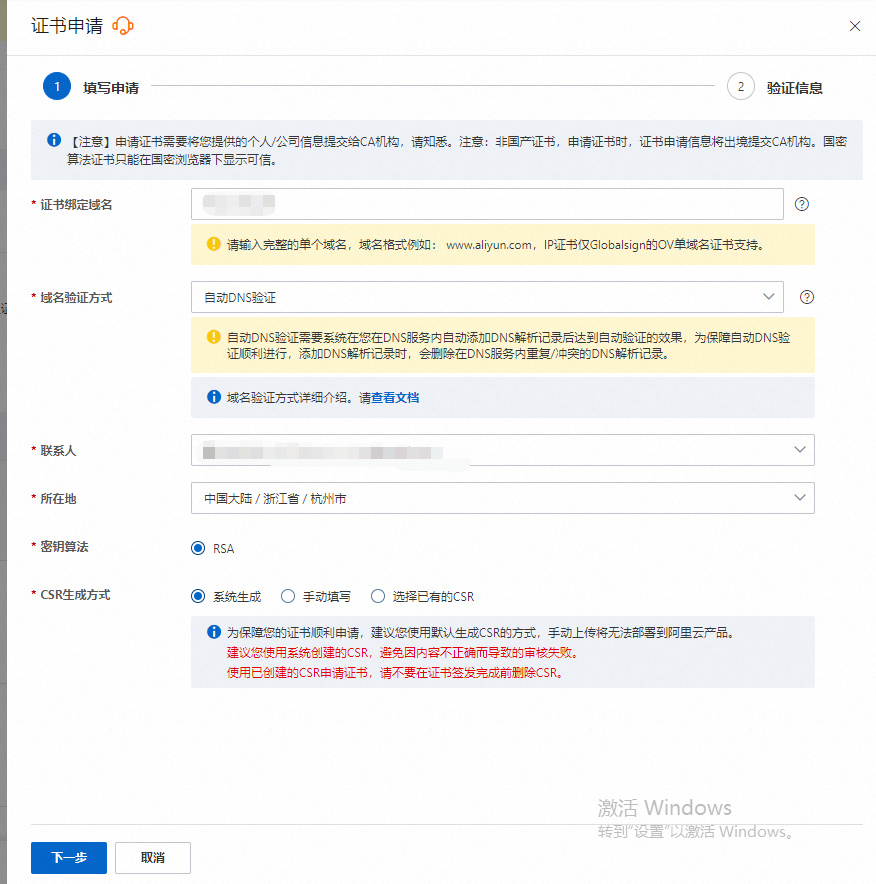Click help icon beside 证书绑定域名 field
The width and height of the screenshot is (876, 884).
(x=801, y=204)
